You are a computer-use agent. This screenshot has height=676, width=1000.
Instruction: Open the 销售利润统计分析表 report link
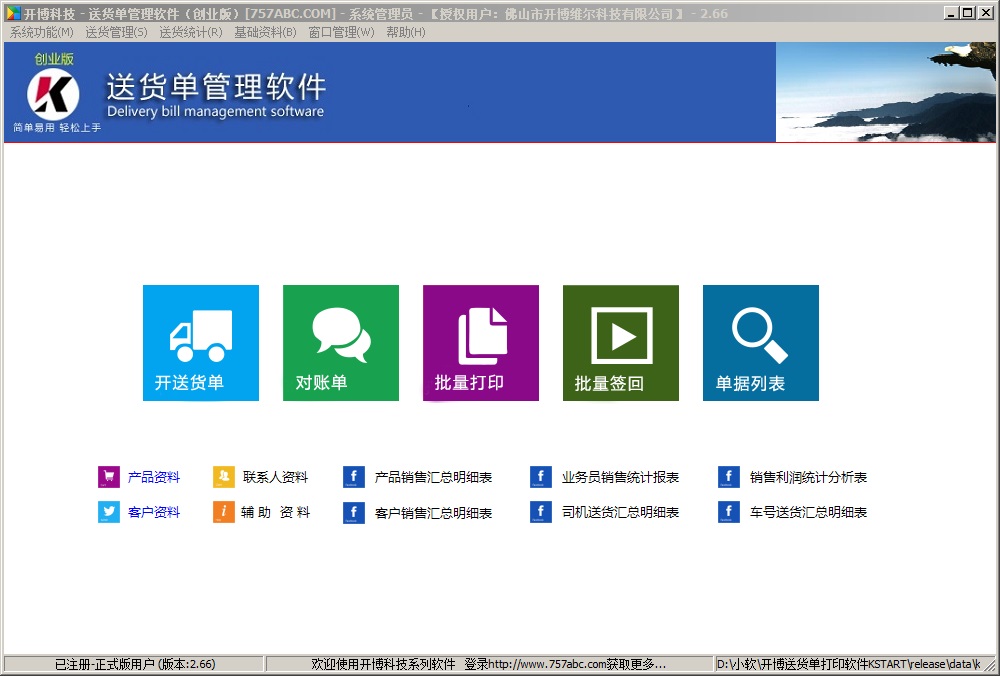808,477
